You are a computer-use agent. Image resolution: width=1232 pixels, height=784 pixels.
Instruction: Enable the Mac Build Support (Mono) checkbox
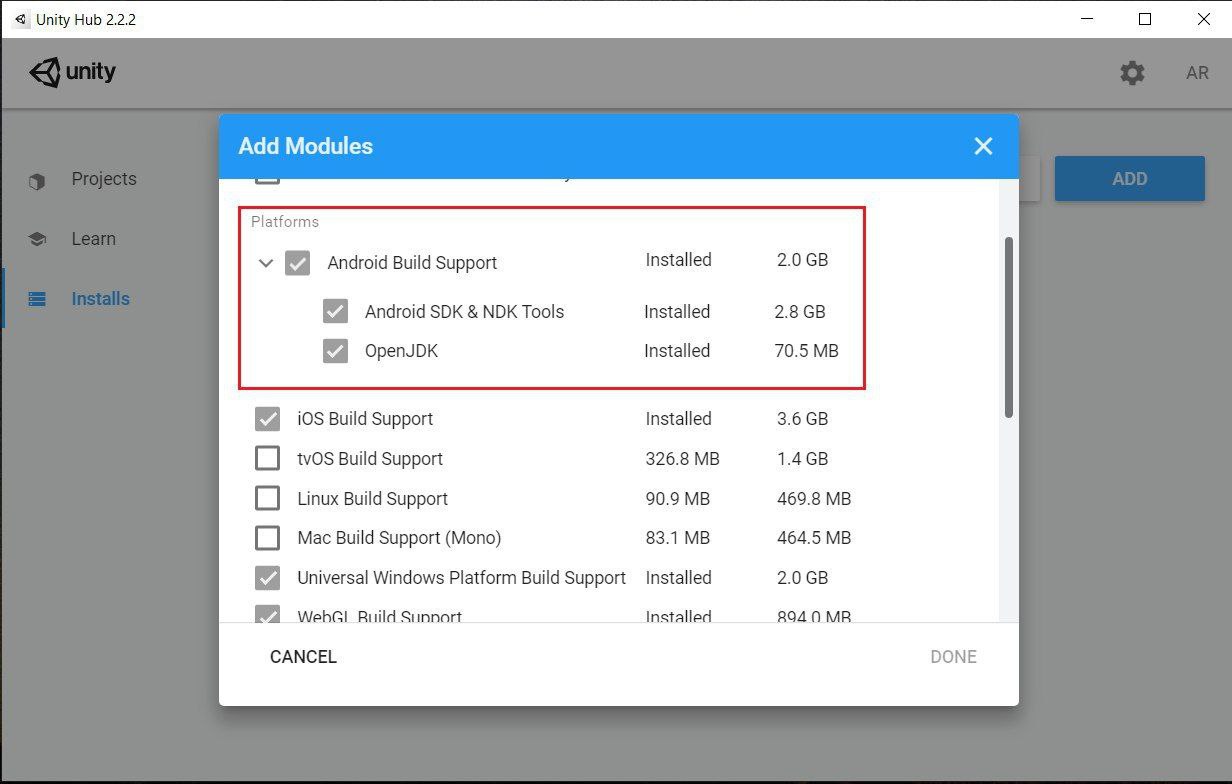click(267, 538)
